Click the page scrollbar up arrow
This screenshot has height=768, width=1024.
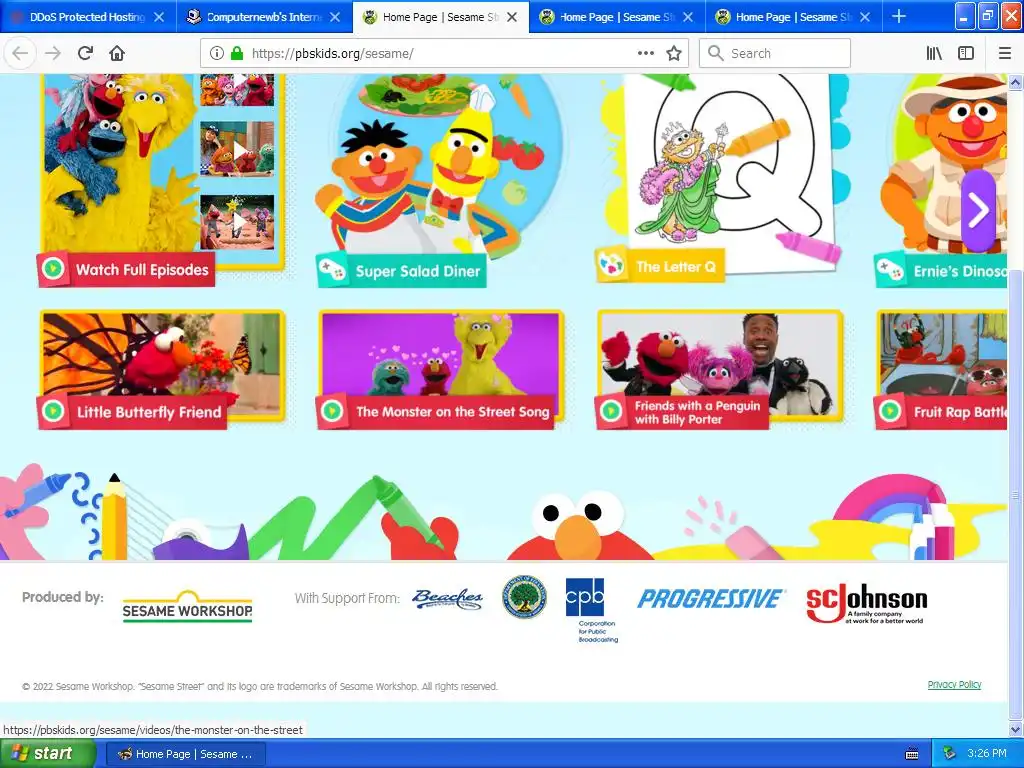tap(1016, 82)
